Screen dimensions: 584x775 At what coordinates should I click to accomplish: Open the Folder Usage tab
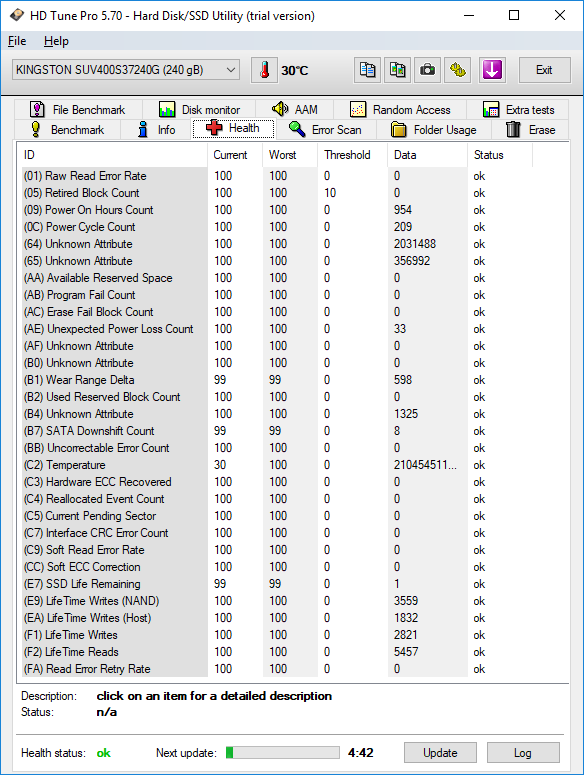(434, 129)
